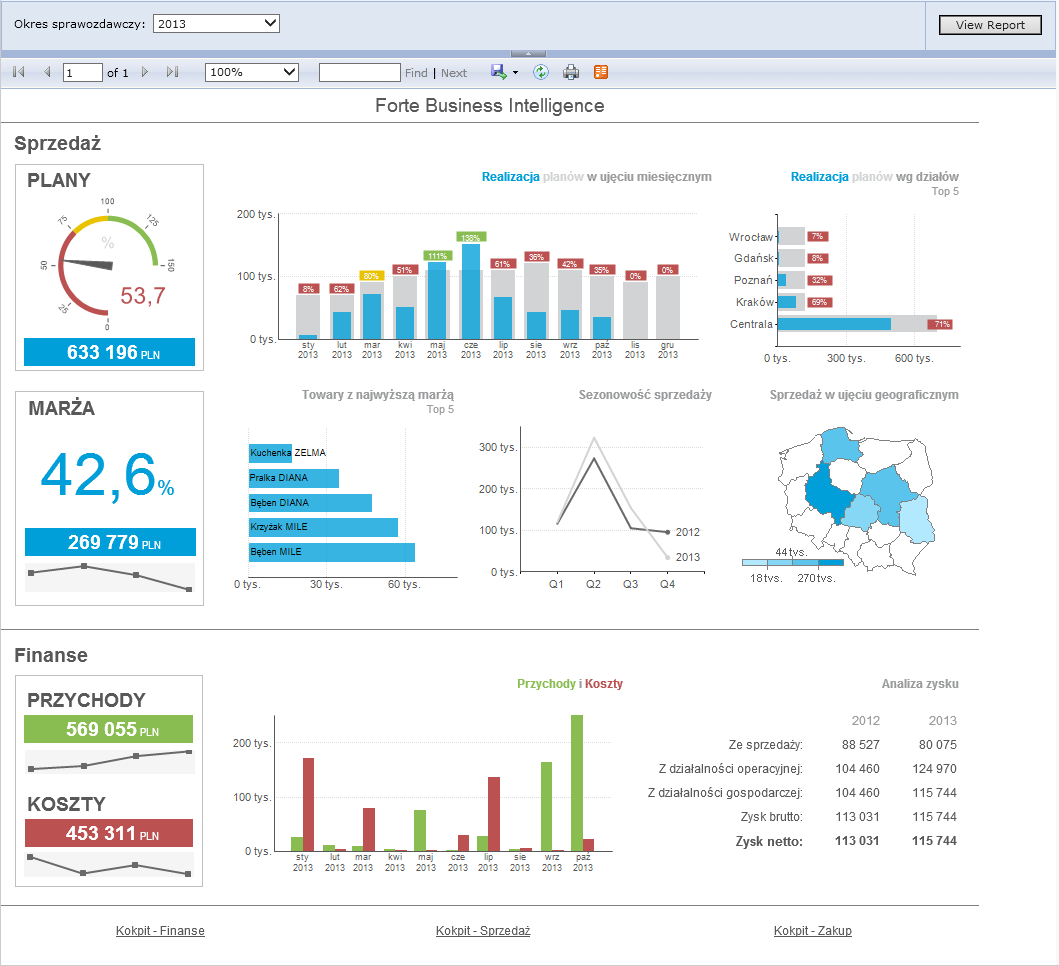Click the Forte Business Intelligence title
This screenshot has width=1059, height=966.
[490, 106]
